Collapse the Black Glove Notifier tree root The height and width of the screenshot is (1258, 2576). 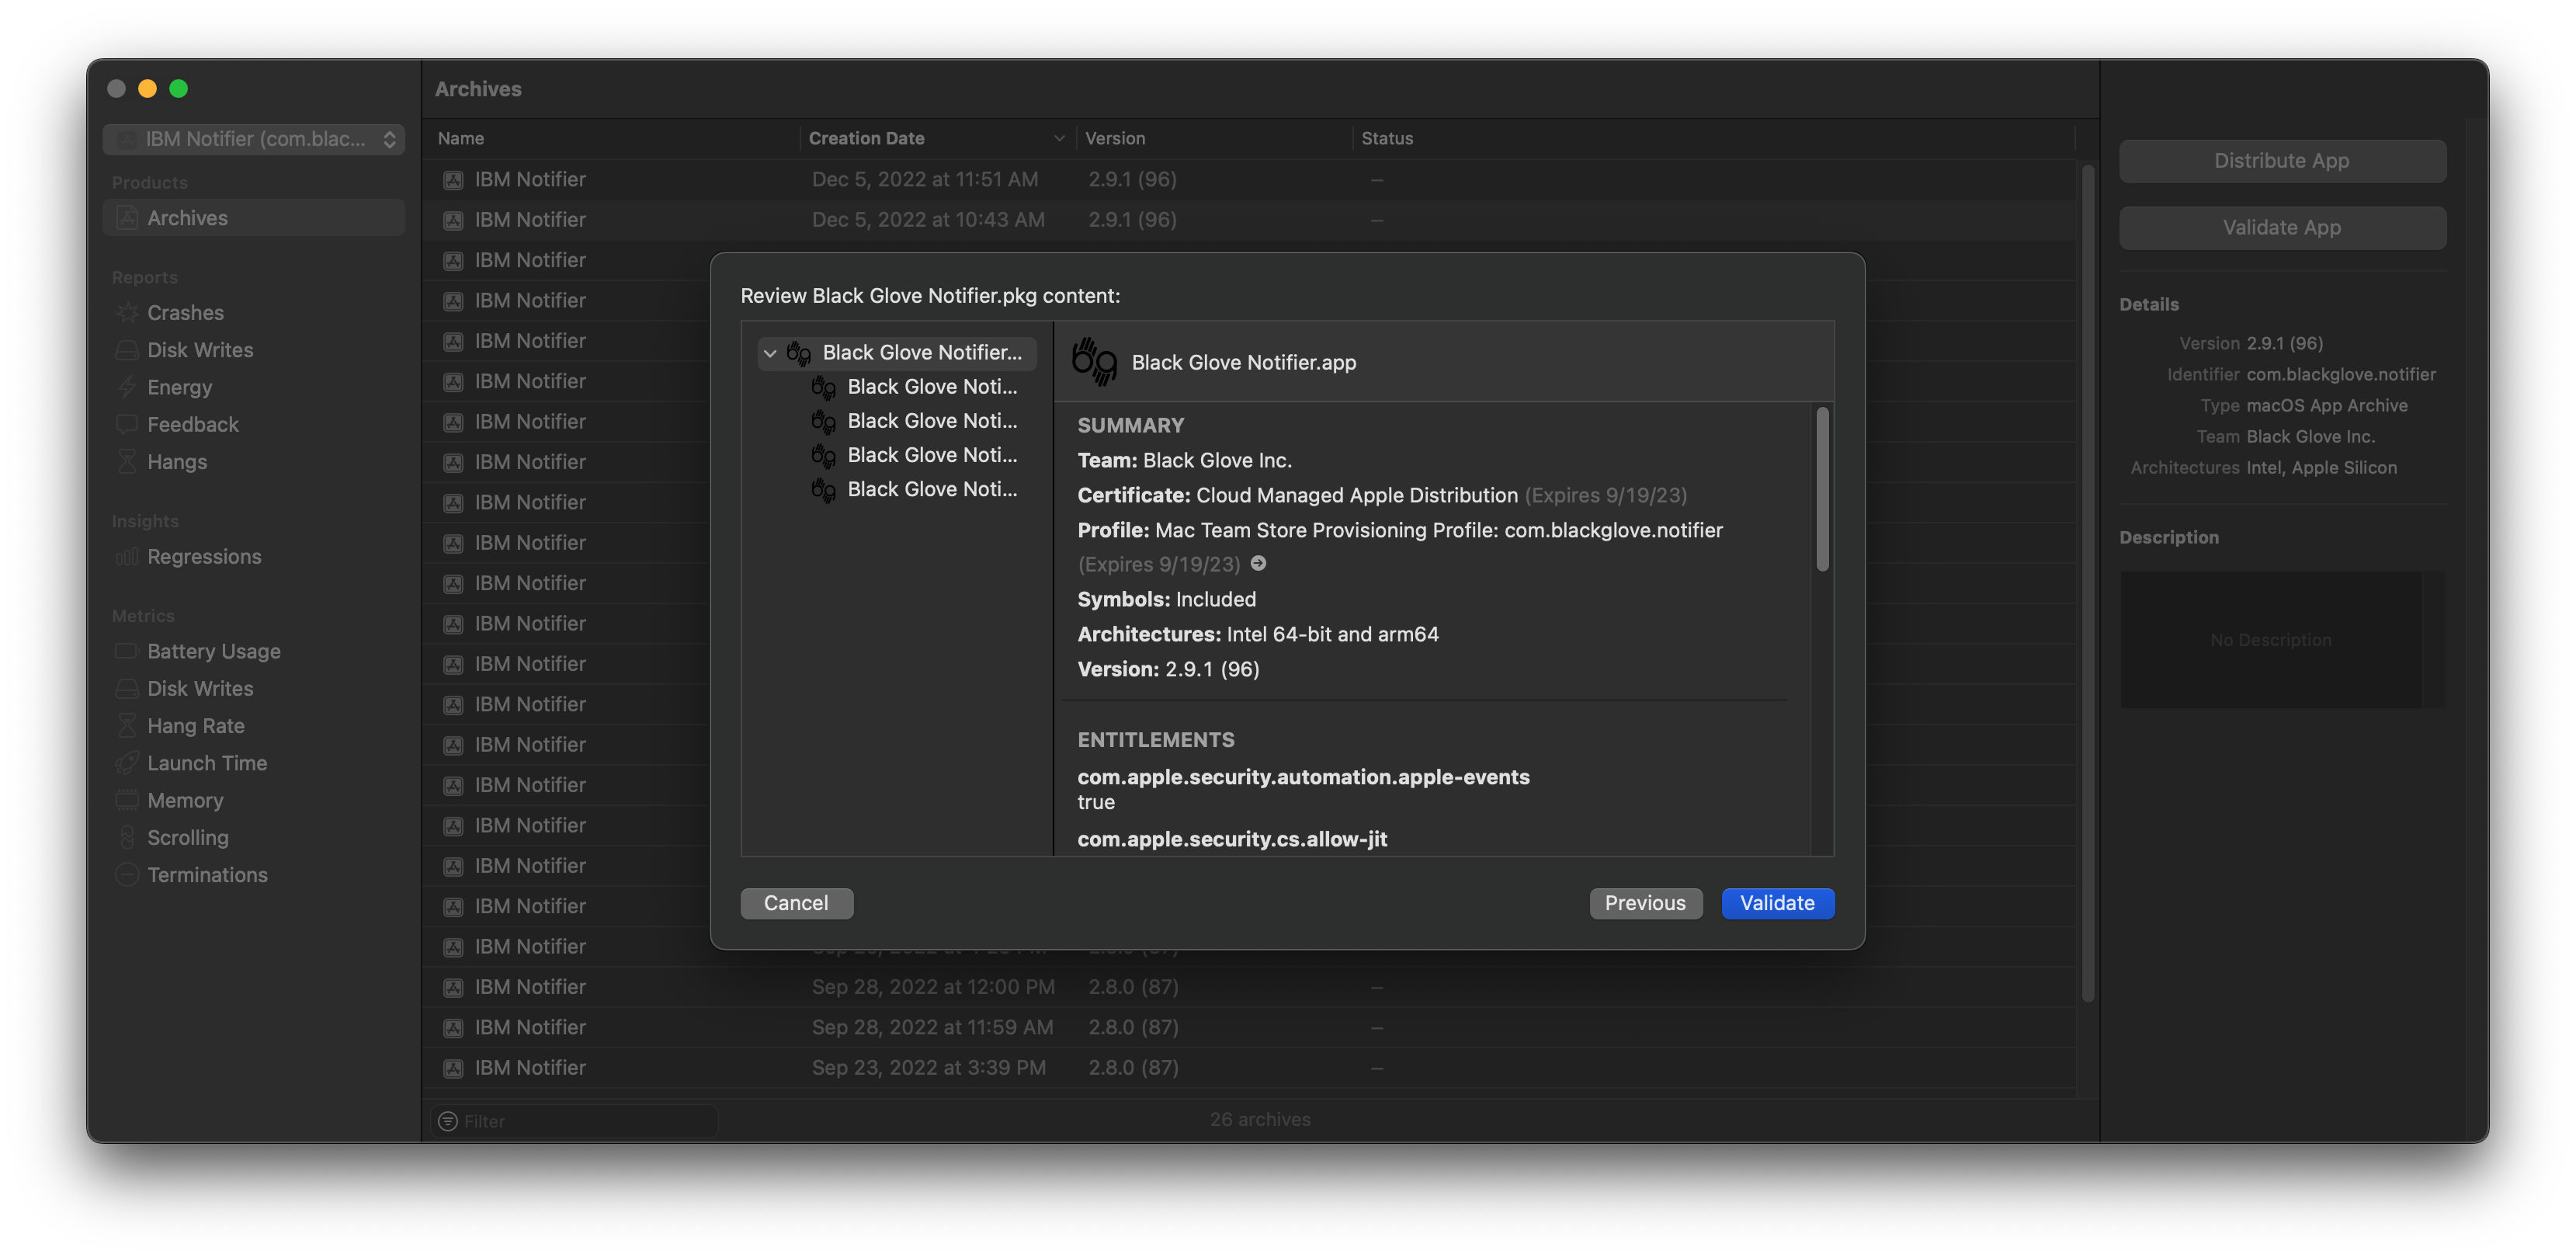pos(770,353)
